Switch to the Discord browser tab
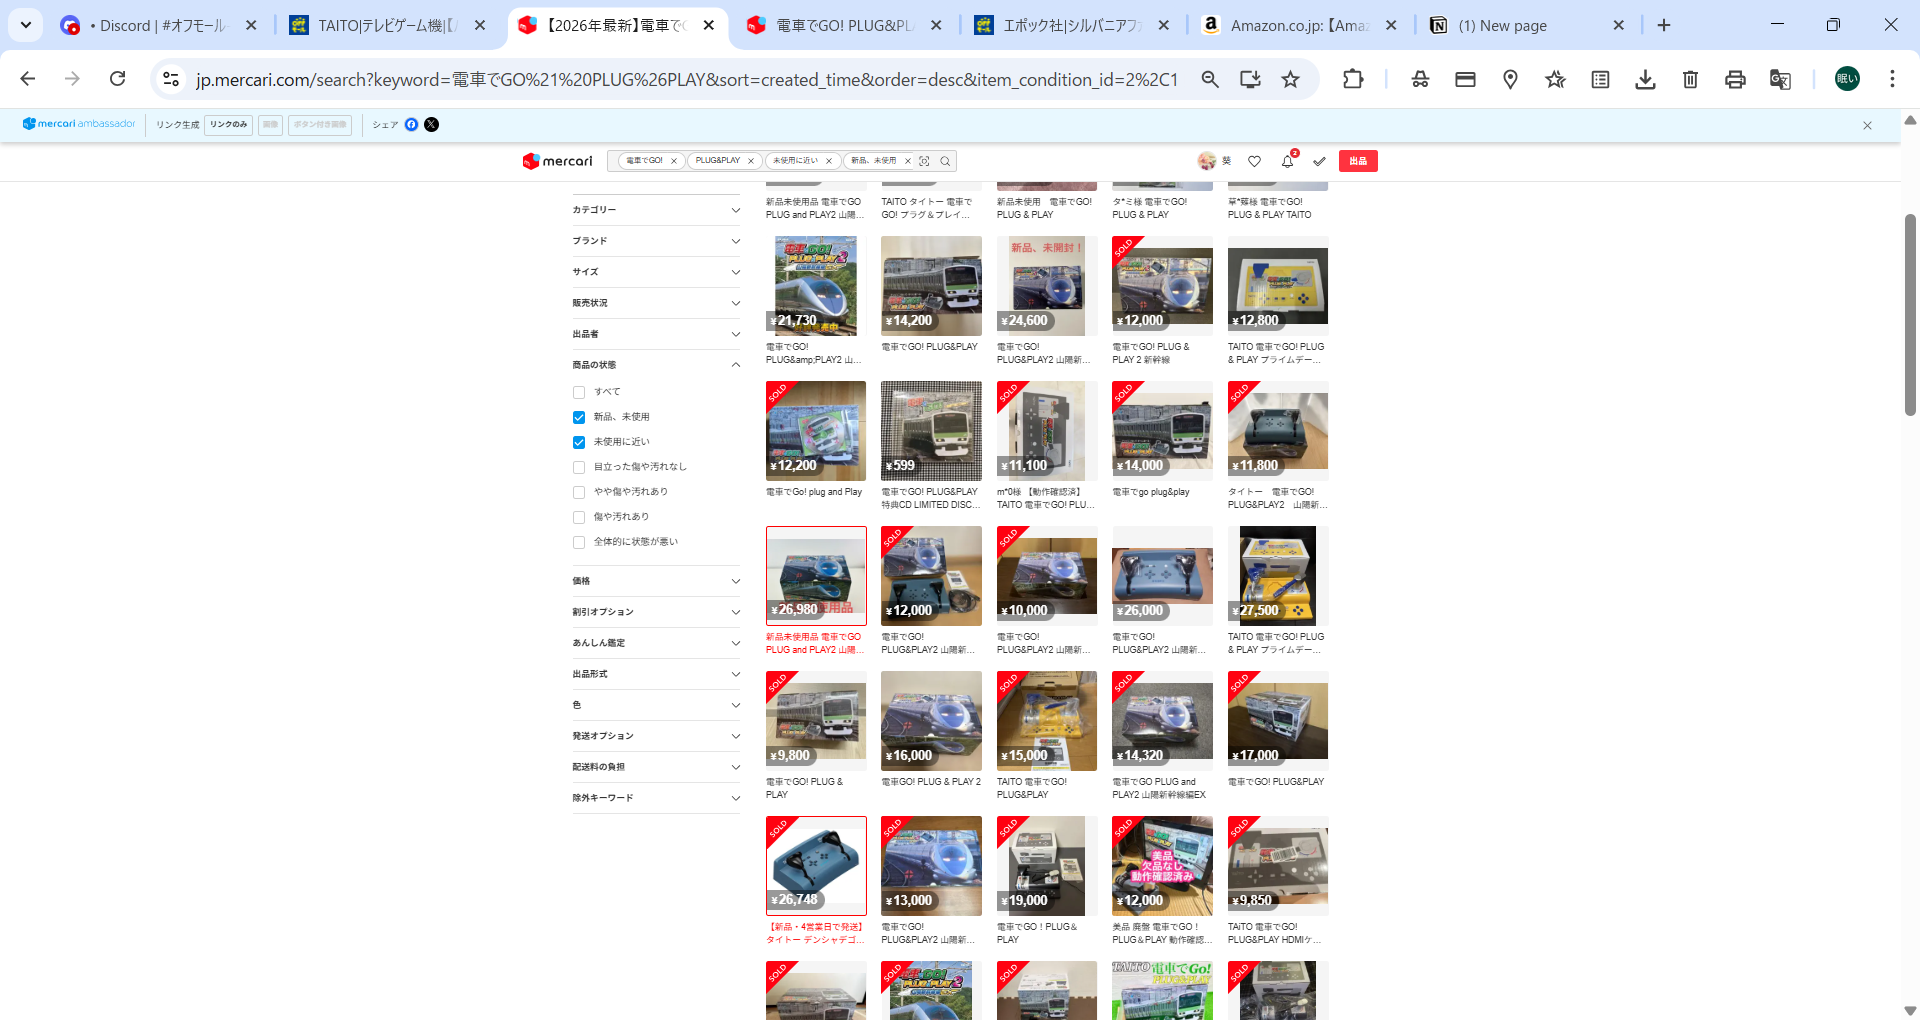 [160, 26]
